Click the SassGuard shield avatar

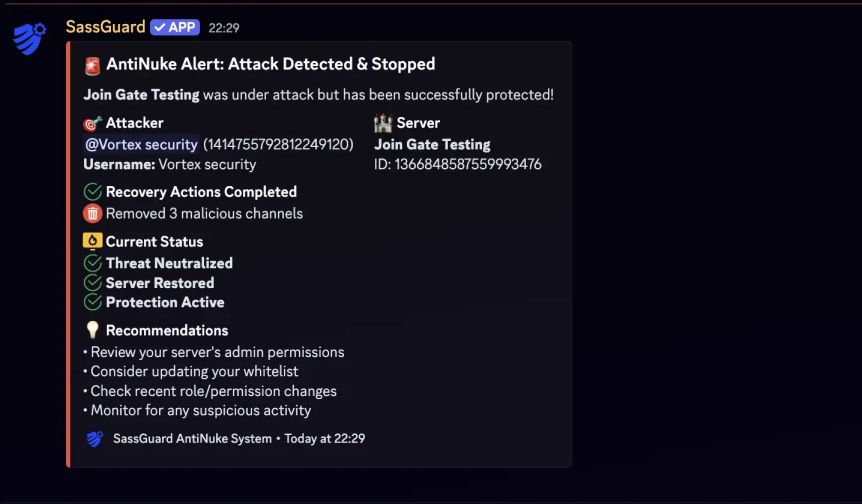(29, 39)
